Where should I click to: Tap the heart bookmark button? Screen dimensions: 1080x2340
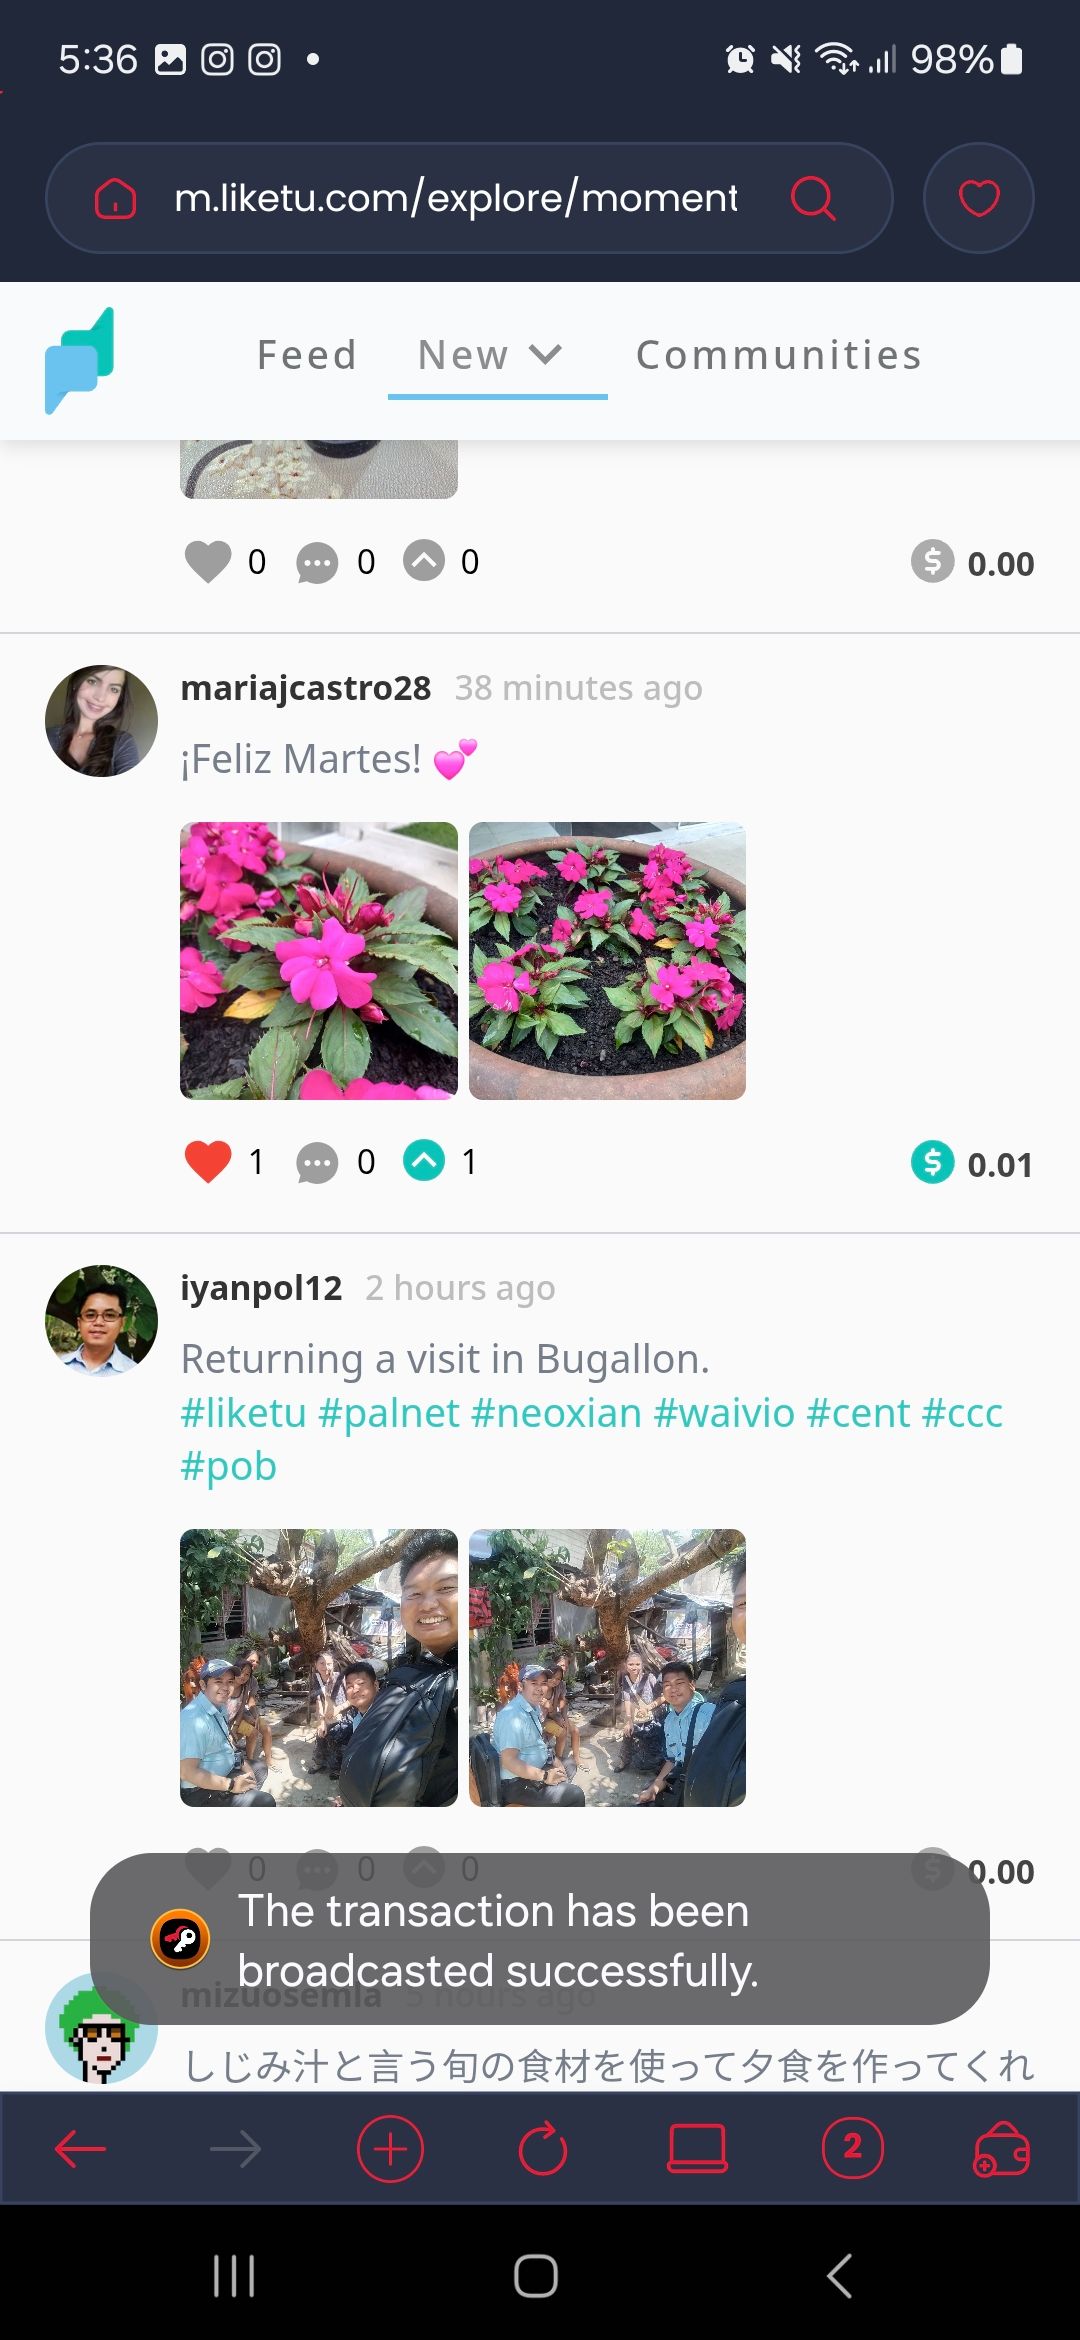[x=979, y=198]
